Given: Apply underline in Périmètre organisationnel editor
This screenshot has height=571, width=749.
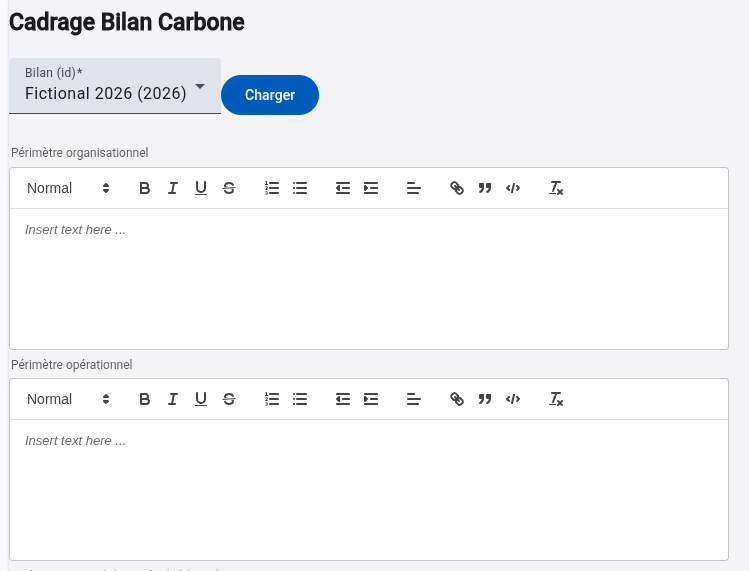Looking at the screenshot, I should [x=201, y=188].
